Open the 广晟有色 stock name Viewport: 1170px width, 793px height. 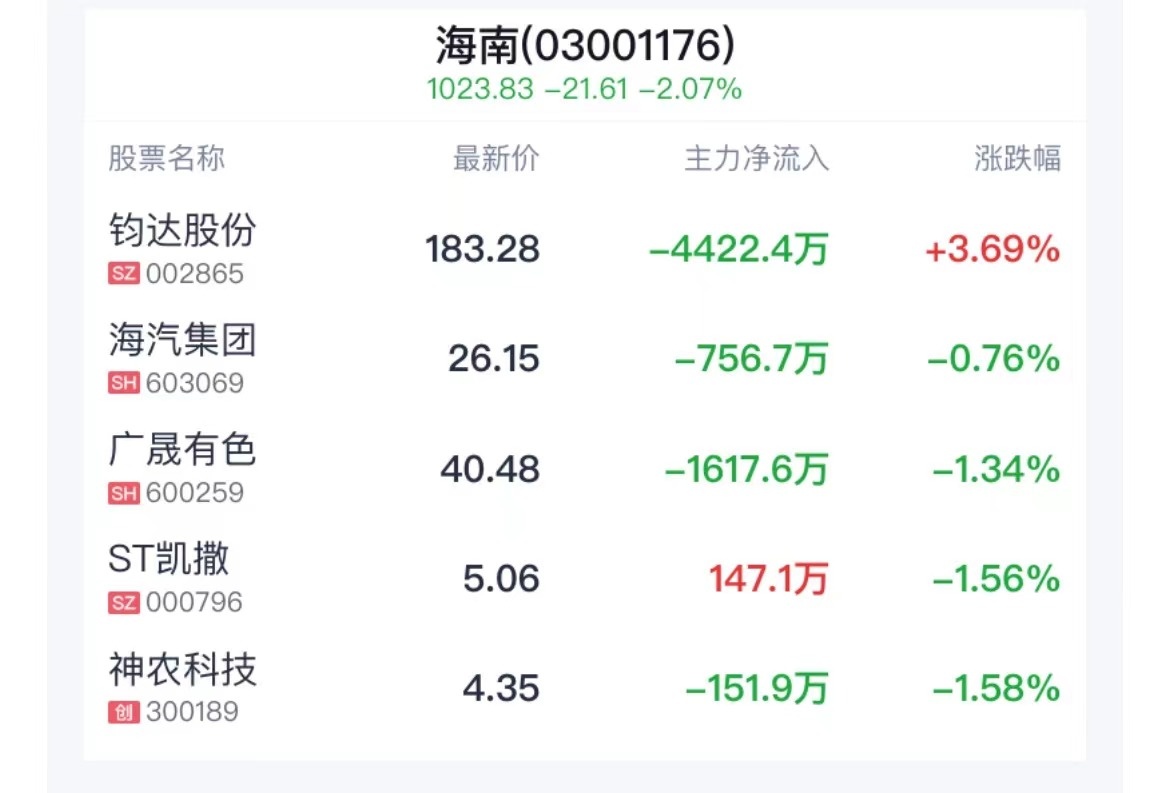pyautogui.click(x=183, y=450)
